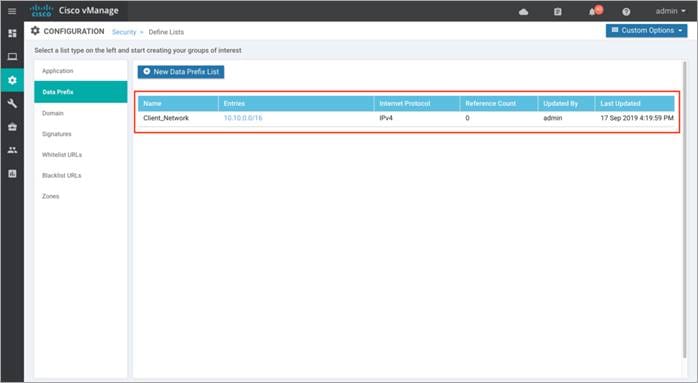Open the Administration users sidebar icon
Screen dimensions: 698x383
pyautogui.click(x=12, y=150)
